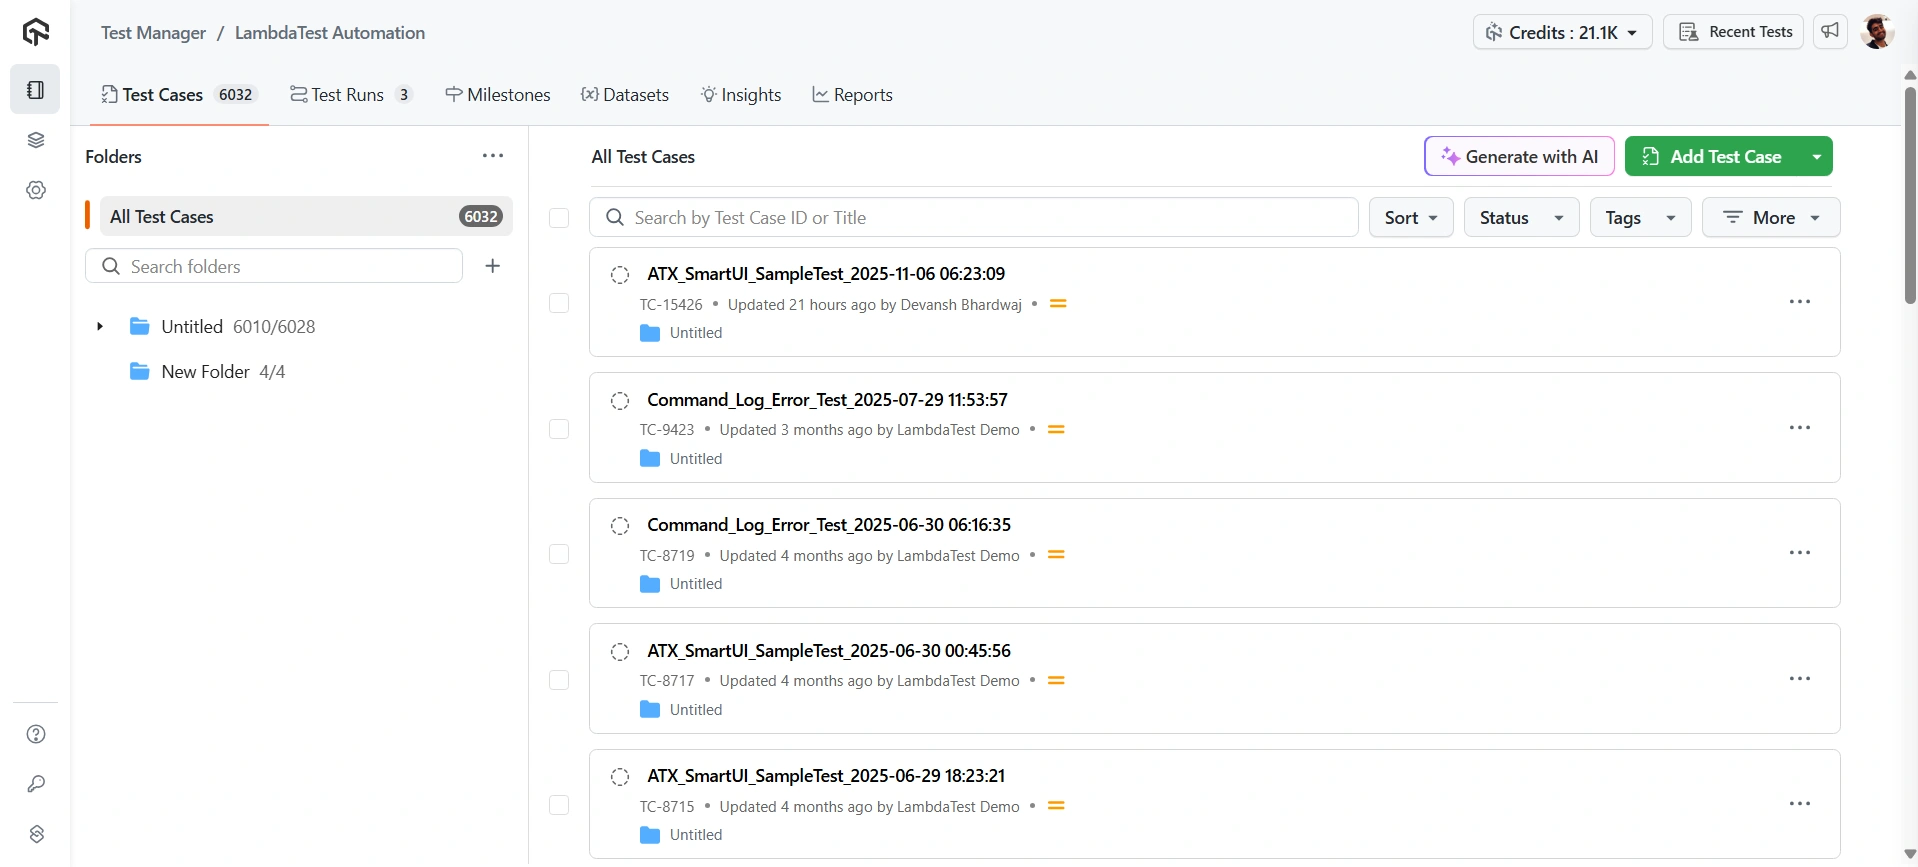Click the key icon in sidebar
The height and width of the screenshot is (867, 1918).
pyautogui.click(x=36, y=784)
